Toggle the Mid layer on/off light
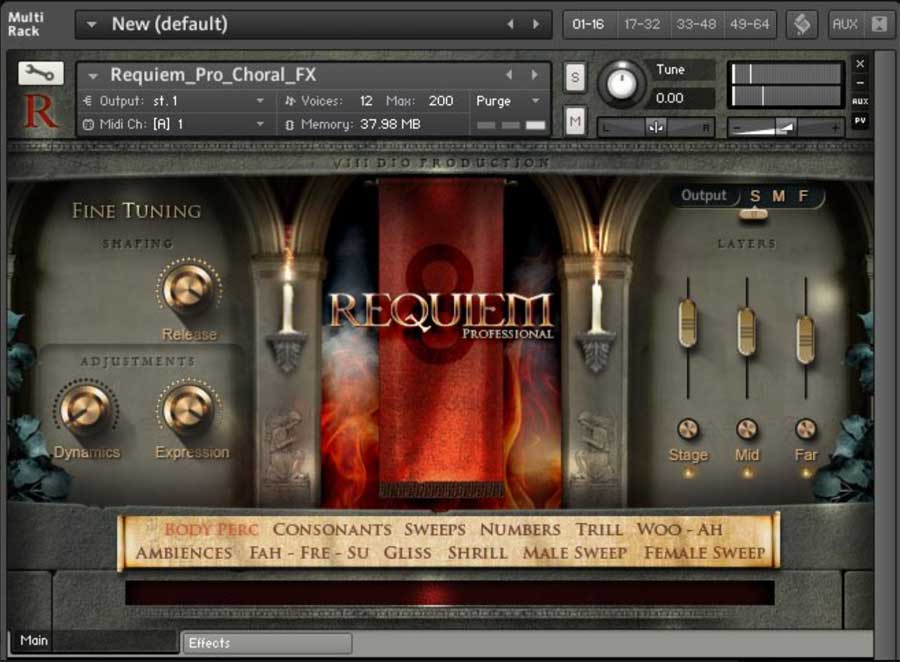900x662 pixels. coord(747,473)
